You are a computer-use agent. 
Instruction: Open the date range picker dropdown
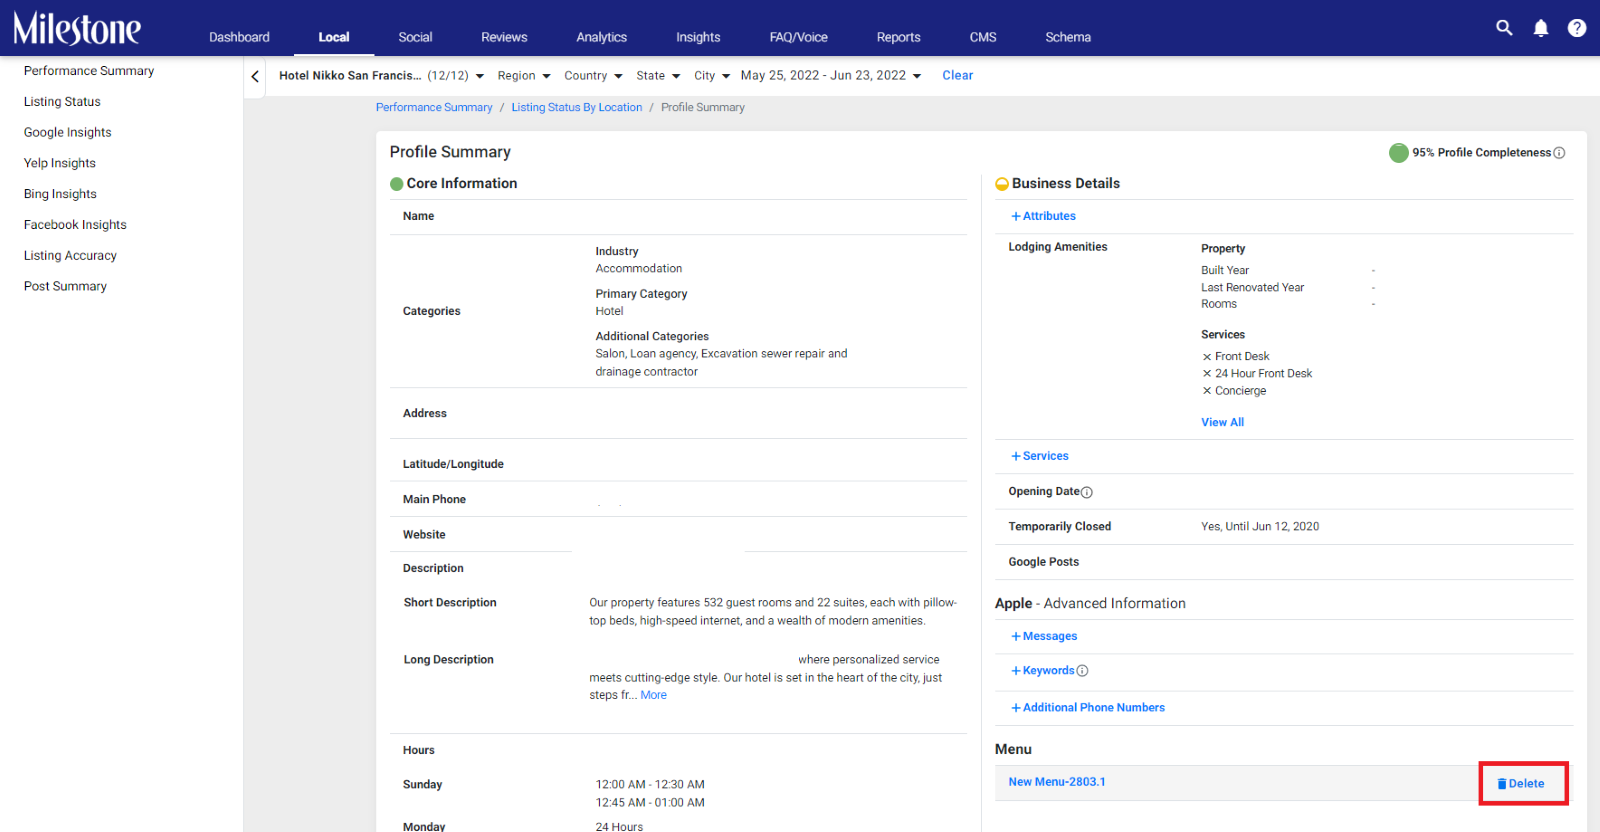[x=831, y=76]
